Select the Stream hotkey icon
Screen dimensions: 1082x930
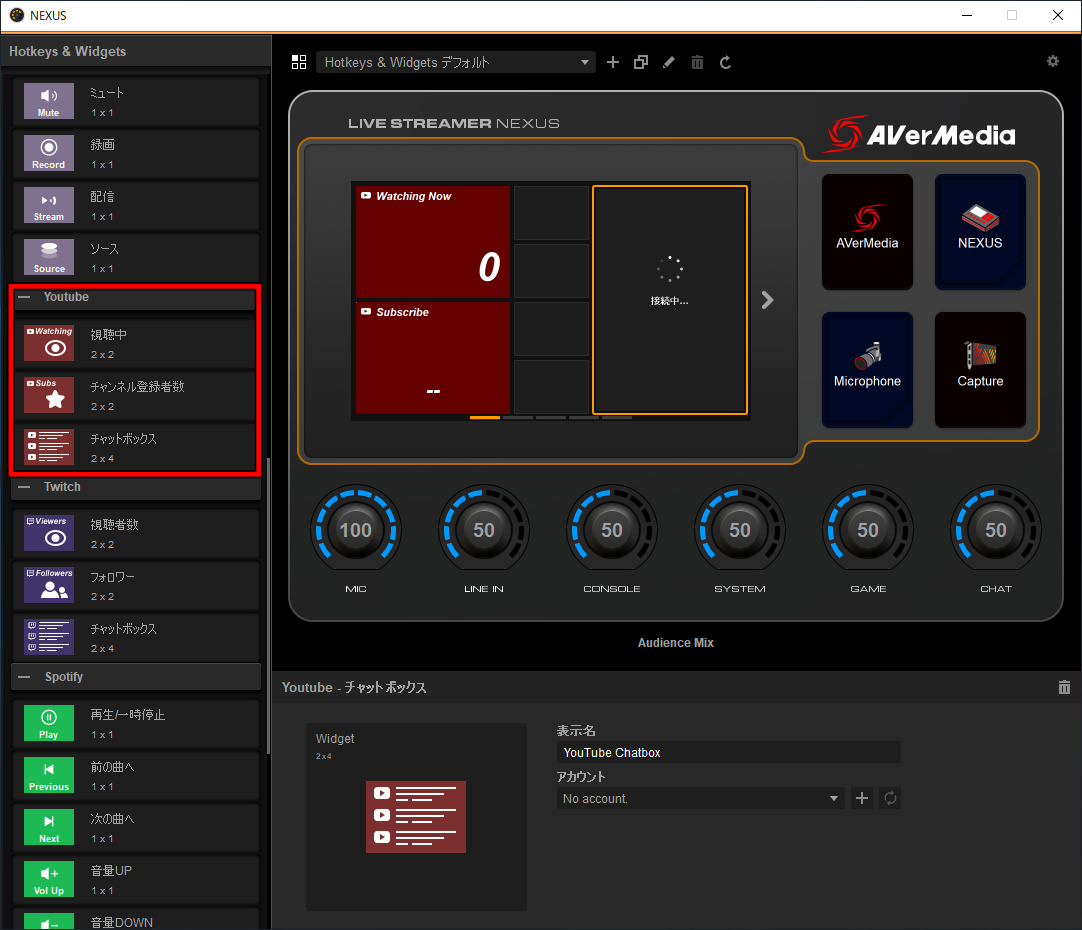click(x=48, y=205)
